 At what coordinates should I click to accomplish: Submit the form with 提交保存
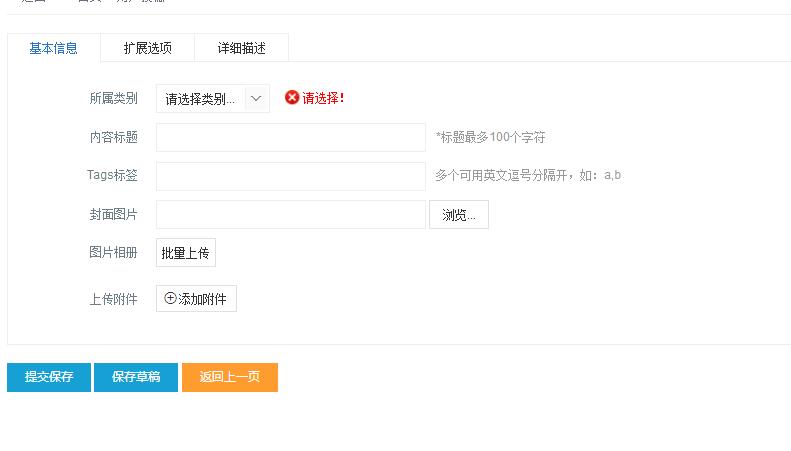[x=49, y=377]
